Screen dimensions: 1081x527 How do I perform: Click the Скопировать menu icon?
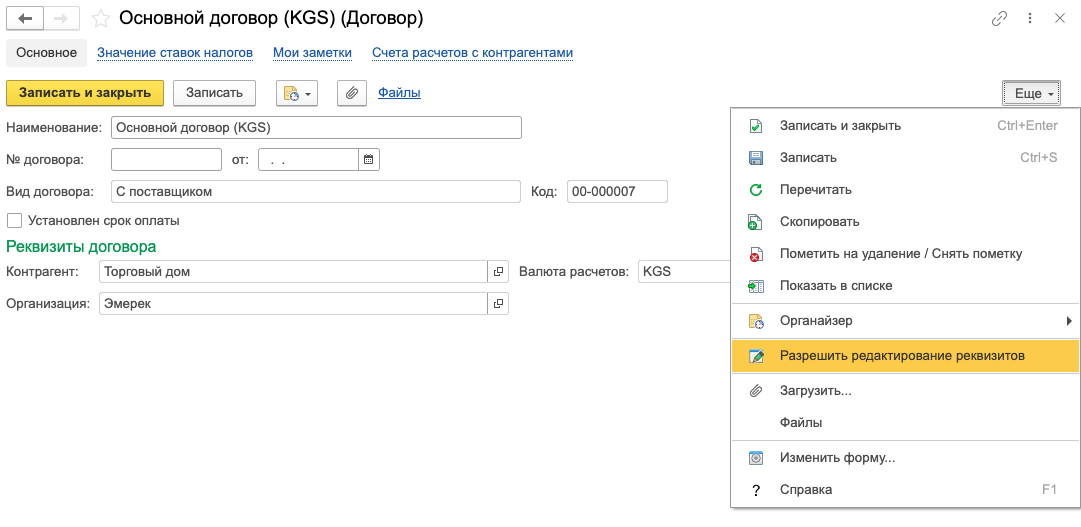click(x=756, y=222)
